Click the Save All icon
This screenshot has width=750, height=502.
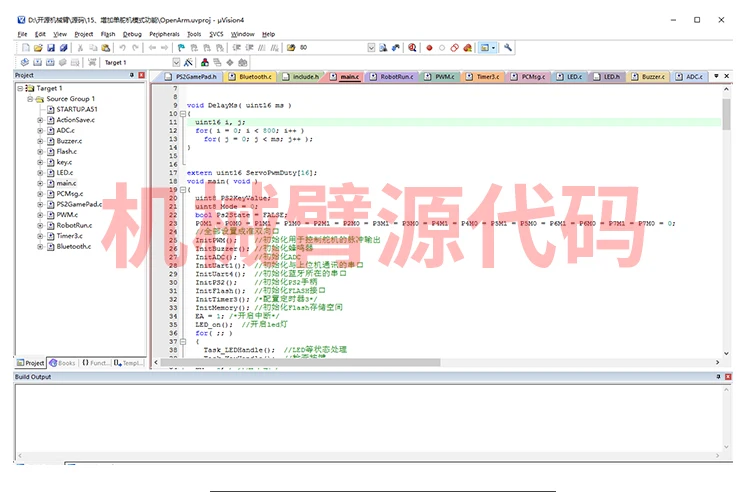point(63,48)
